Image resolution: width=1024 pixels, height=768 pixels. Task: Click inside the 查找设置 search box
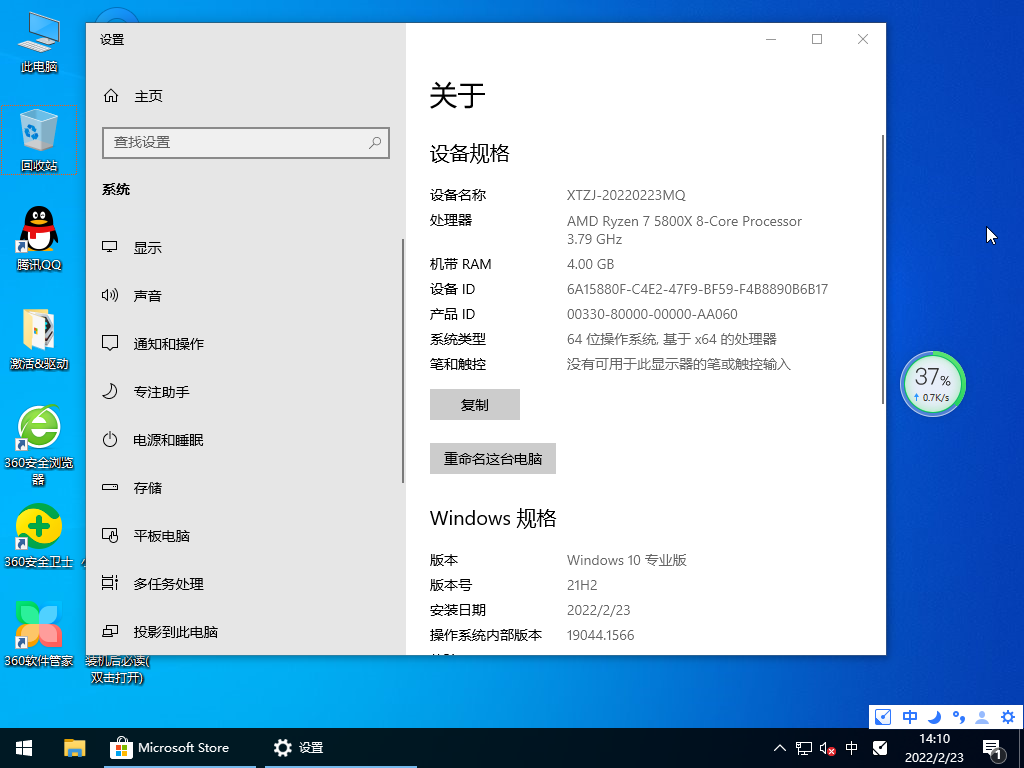tap(245, 143)
